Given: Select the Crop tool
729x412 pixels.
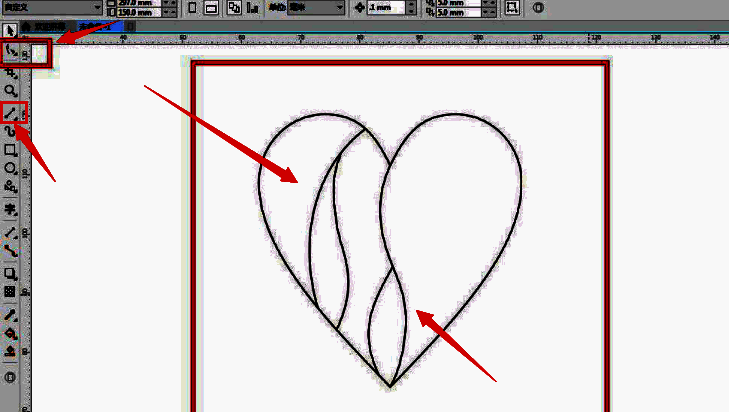Looking at the screenshot, I should tap(11, 72).
